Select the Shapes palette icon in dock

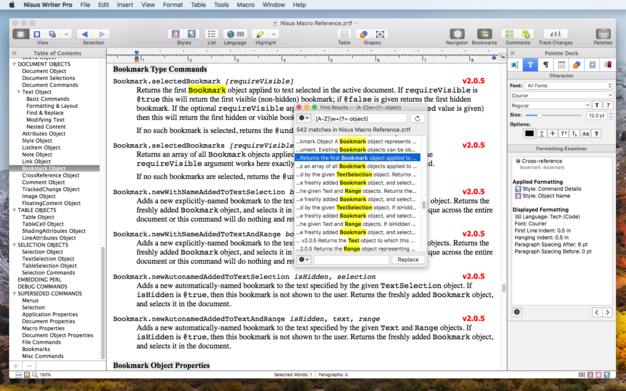click(x=576, y=65)
